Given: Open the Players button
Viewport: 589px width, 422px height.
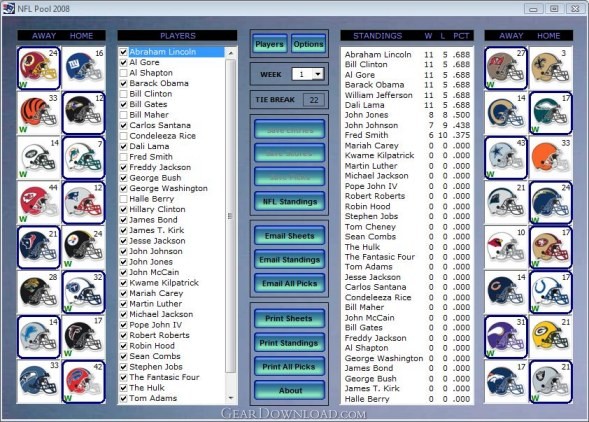Looking at the screenshot, I should pos(270,44).
